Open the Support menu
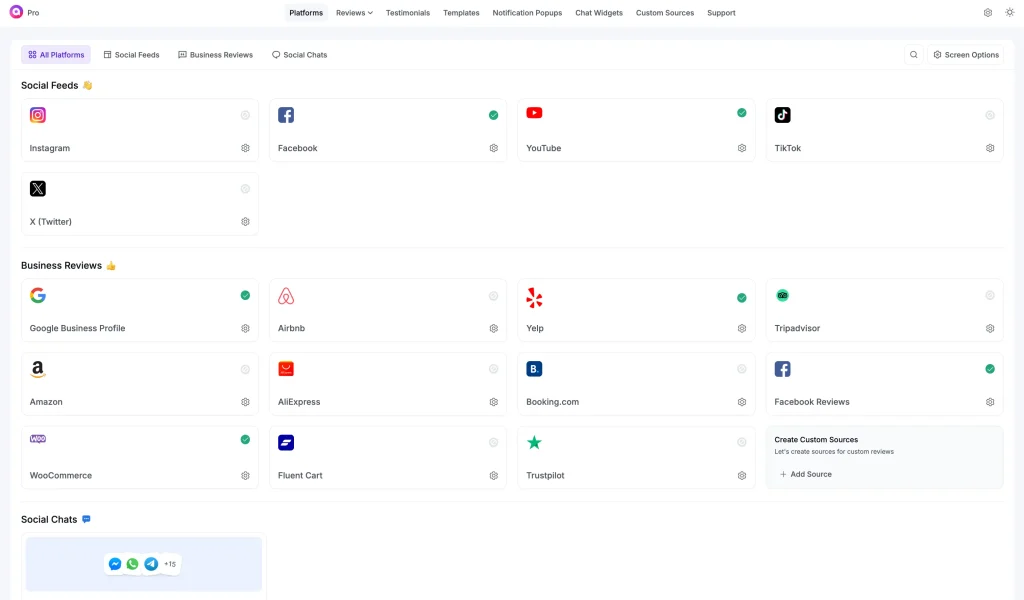1024x600 pixels. [x=721, y=12]
